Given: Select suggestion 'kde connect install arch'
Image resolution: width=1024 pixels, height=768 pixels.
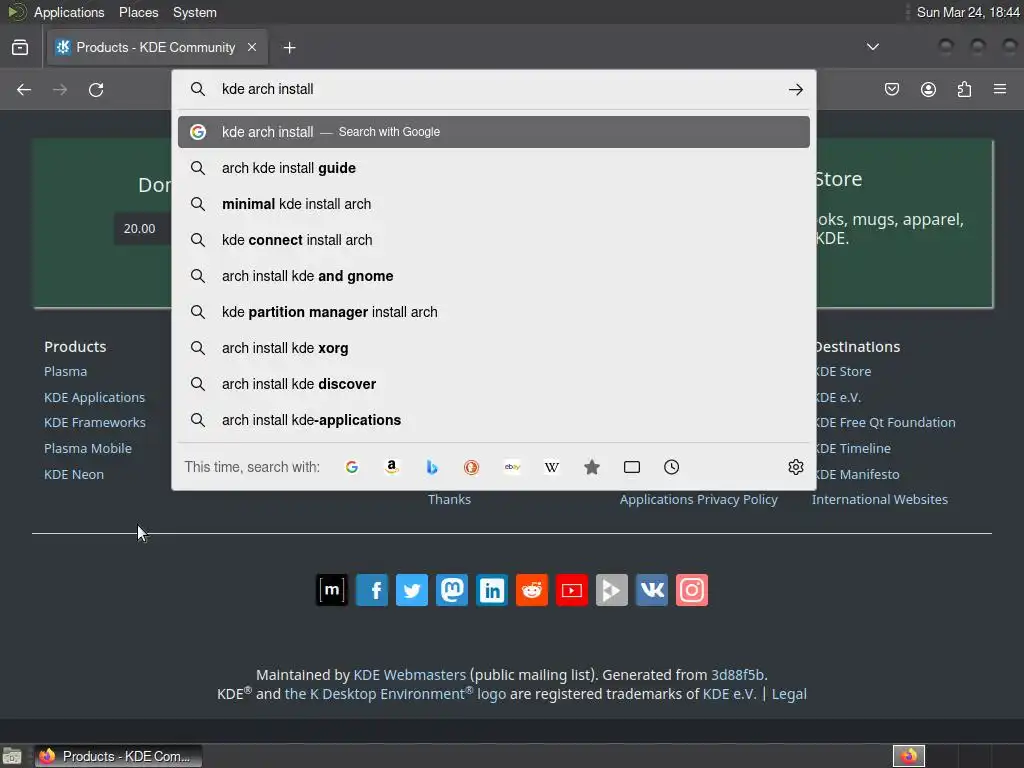Looking at the screenshot, I should [494, 240].
